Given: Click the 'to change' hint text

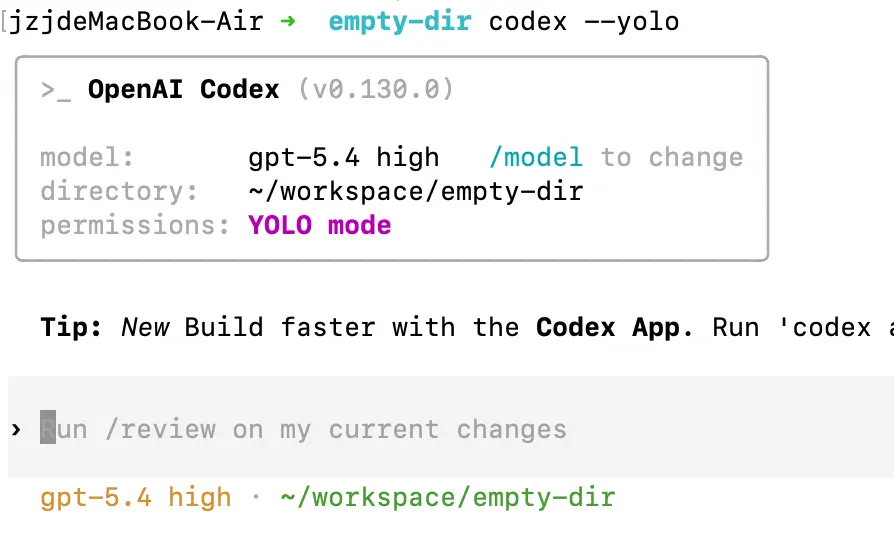Looking at the screenshot, I should click(x=672, y=157).
